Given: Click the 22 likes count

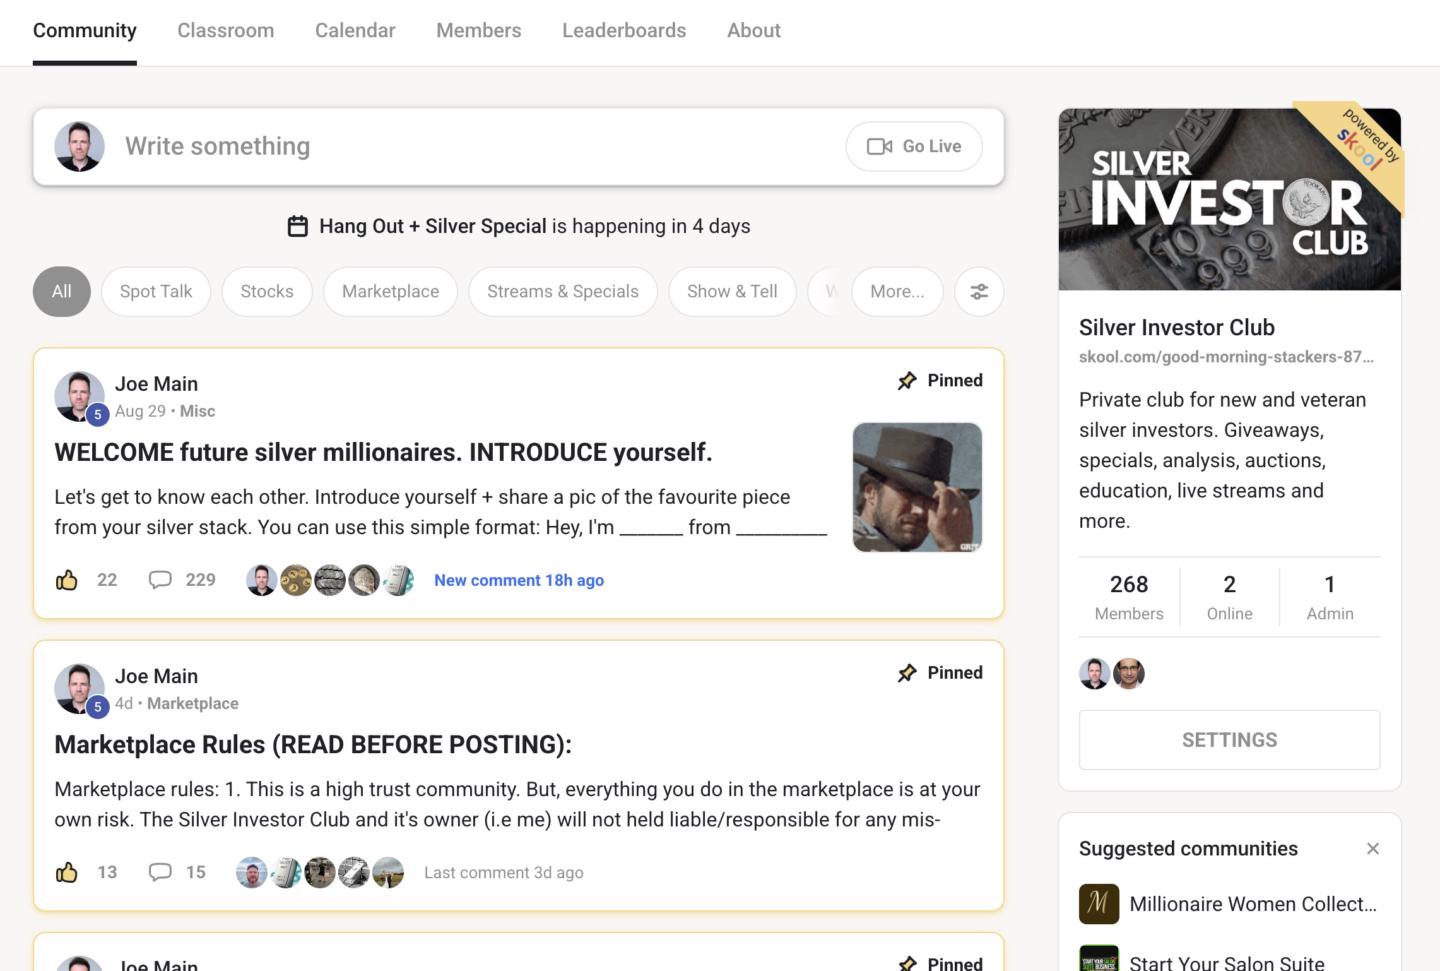Looking at the screenshot, I should [x=107, y=580].
